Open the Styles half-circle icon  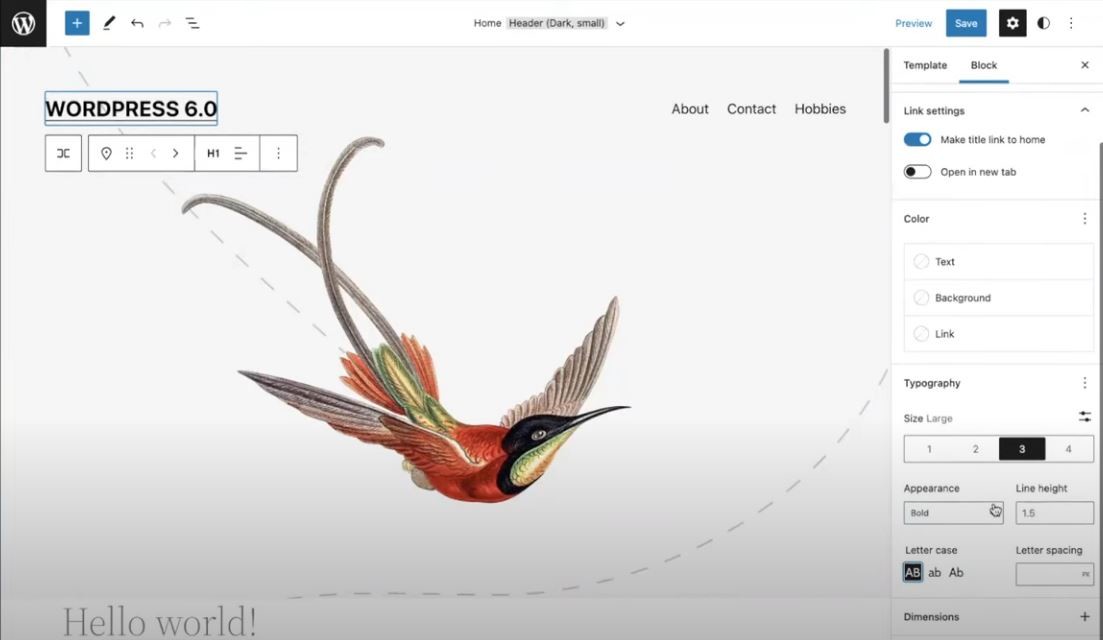[x=1043, y=23]
